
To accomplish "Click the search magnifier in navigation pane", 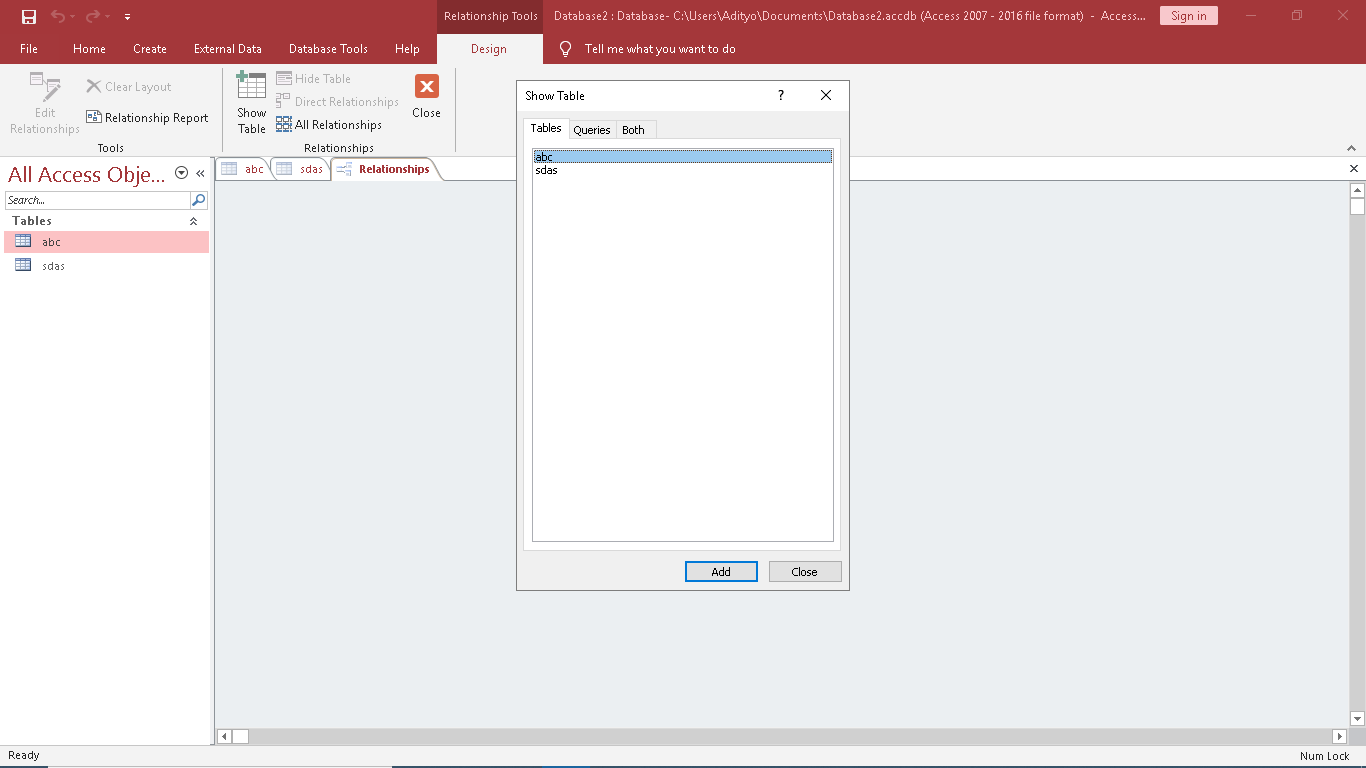I will click(198, 200).
